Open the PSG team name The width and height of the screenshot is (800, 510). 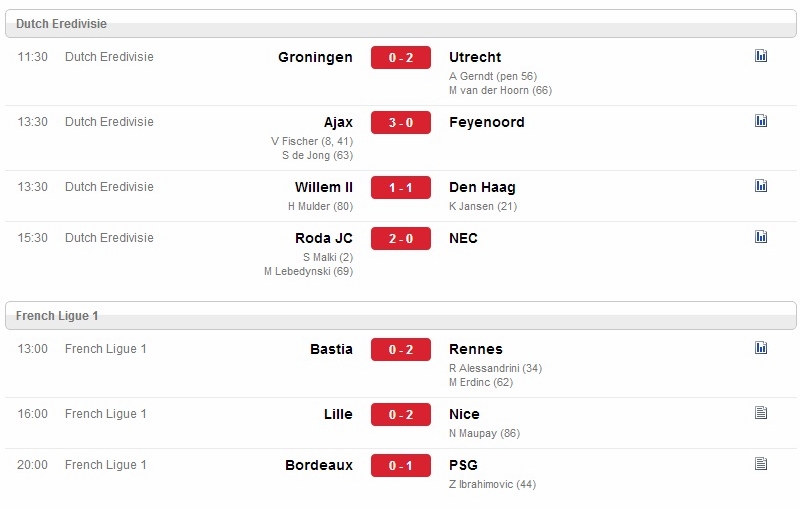click(x=463, y=465)
